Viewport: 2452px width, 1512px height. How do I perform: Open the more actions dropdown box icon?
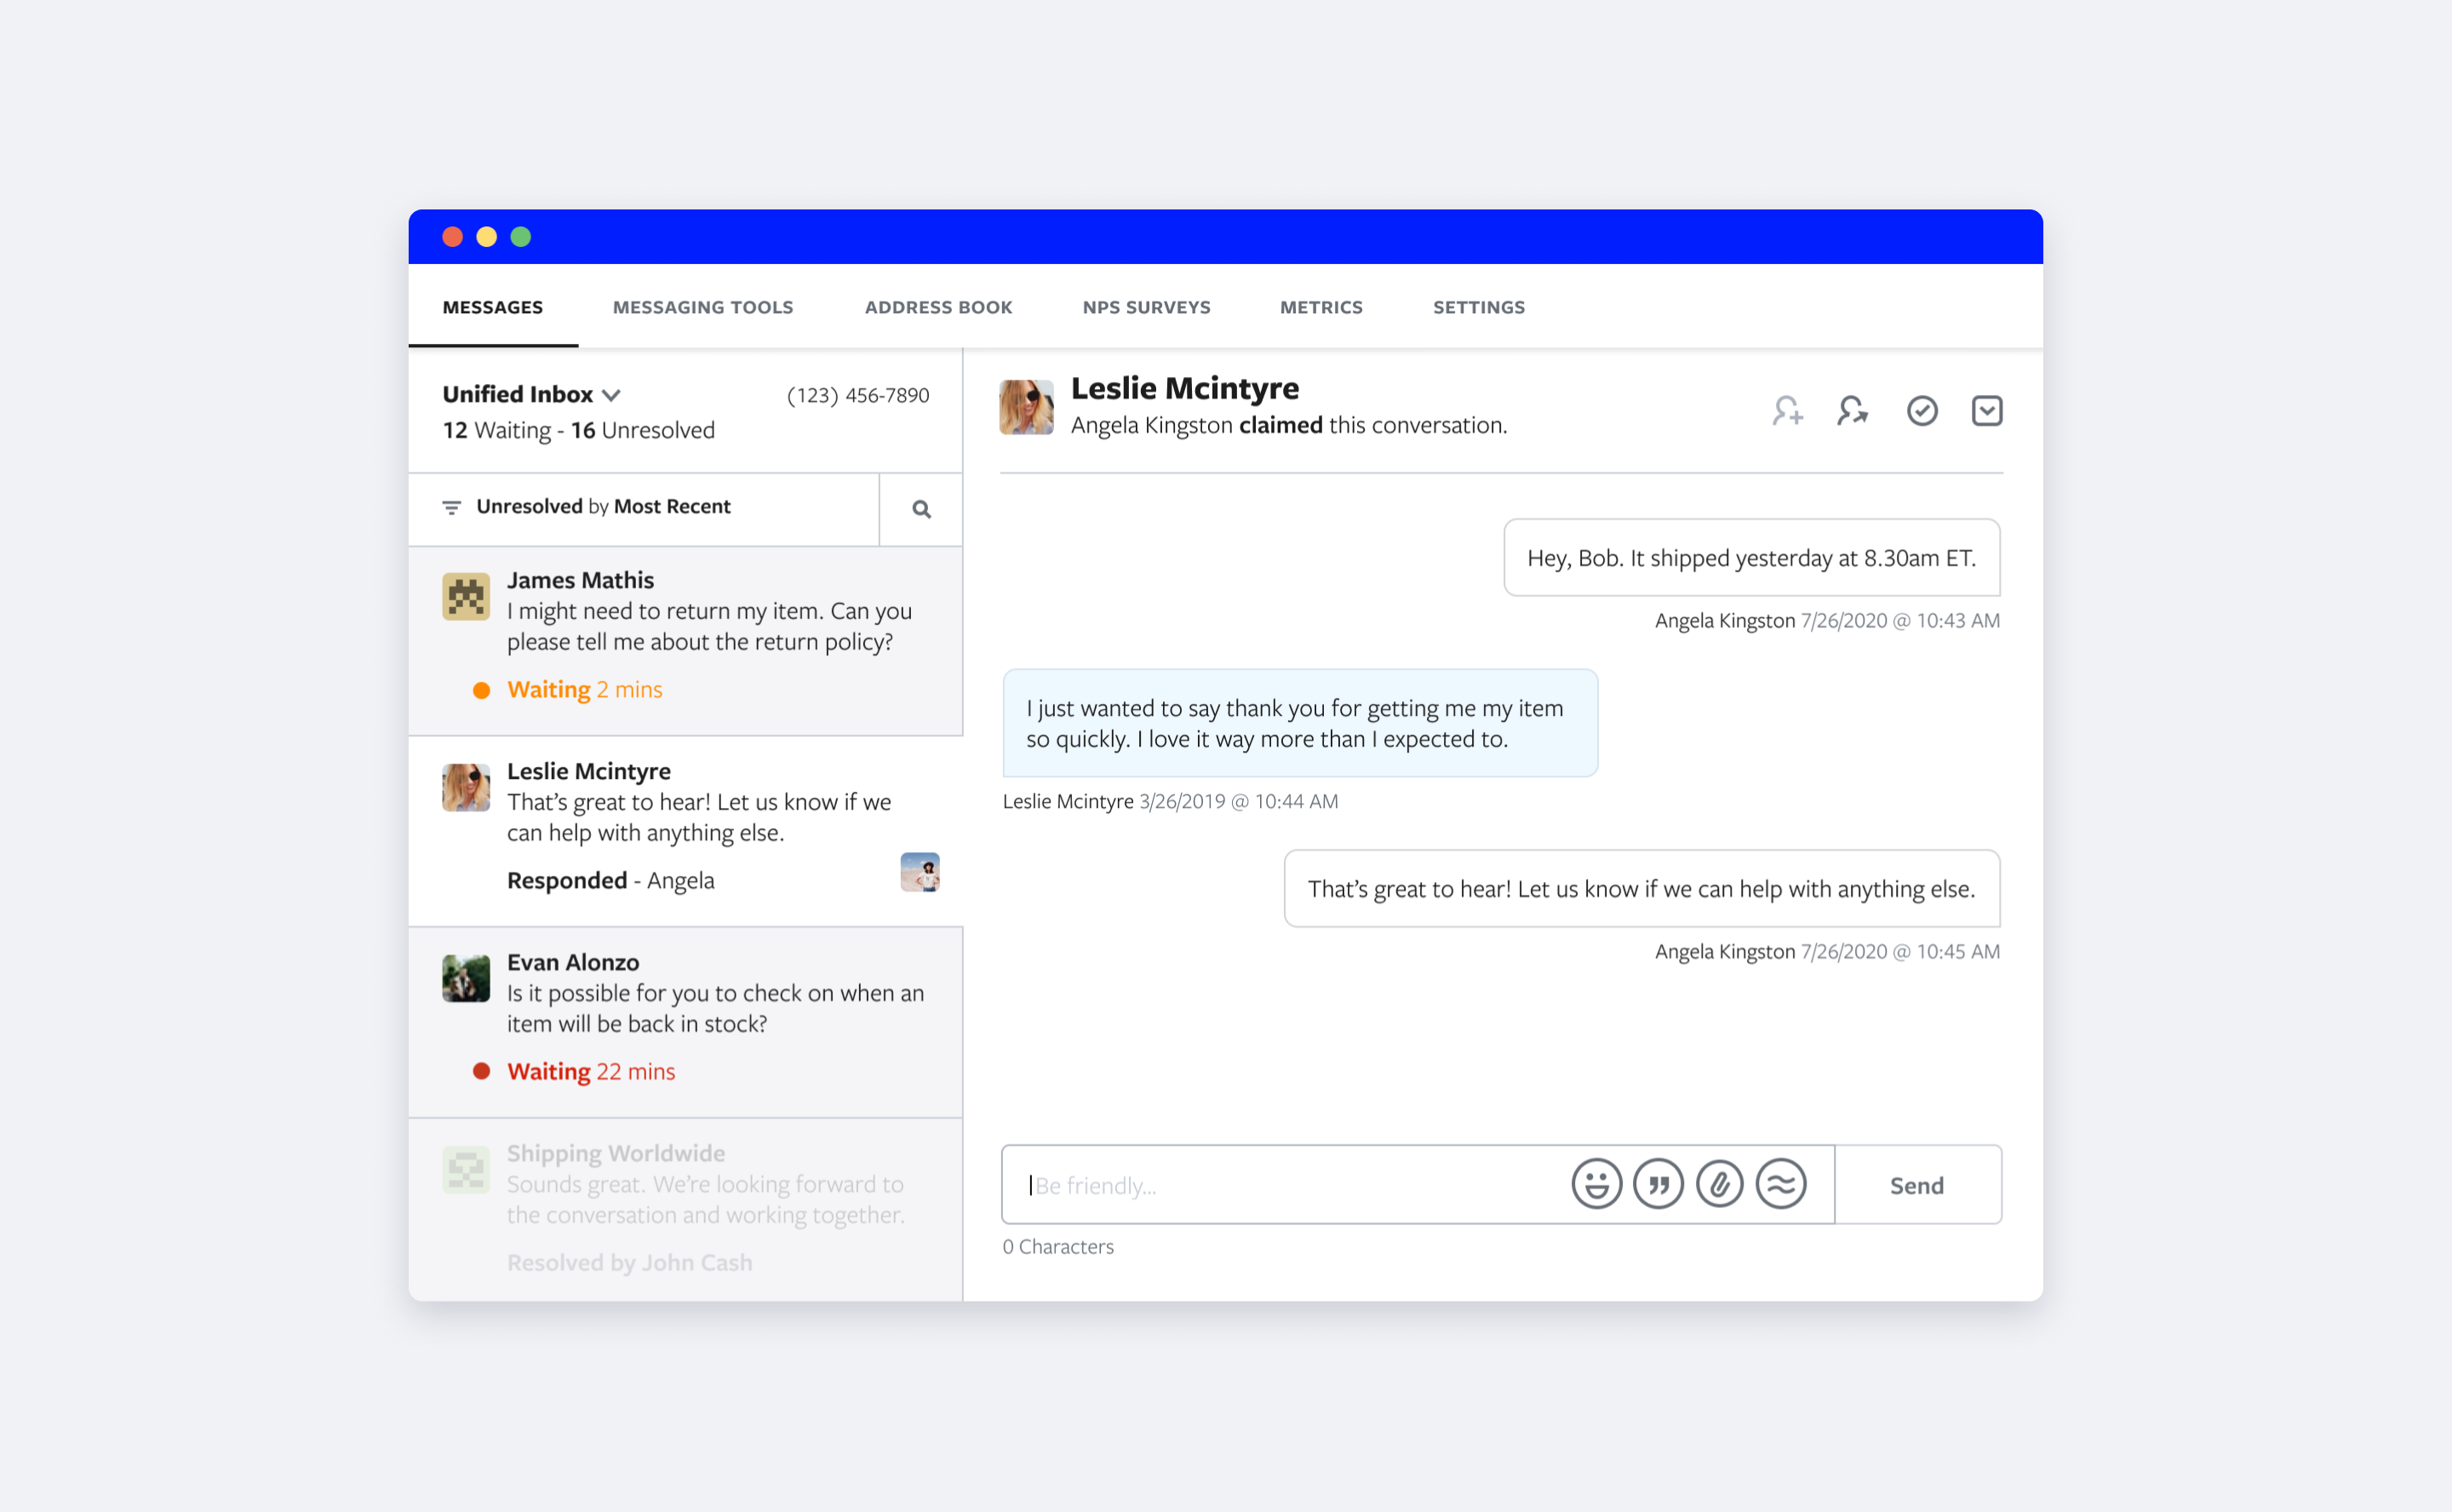point(1986,411)
